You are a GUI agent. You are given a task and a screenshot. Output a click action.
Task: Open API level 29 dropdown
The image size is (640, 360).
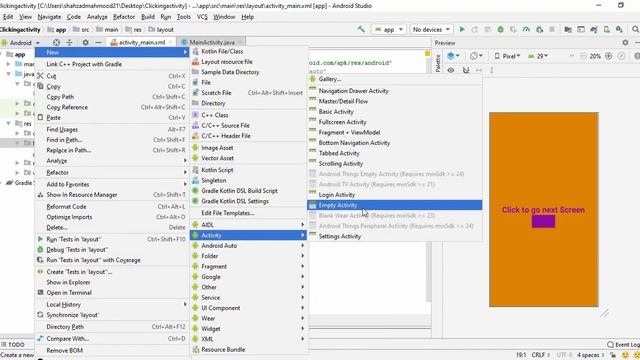pos(538,56)
